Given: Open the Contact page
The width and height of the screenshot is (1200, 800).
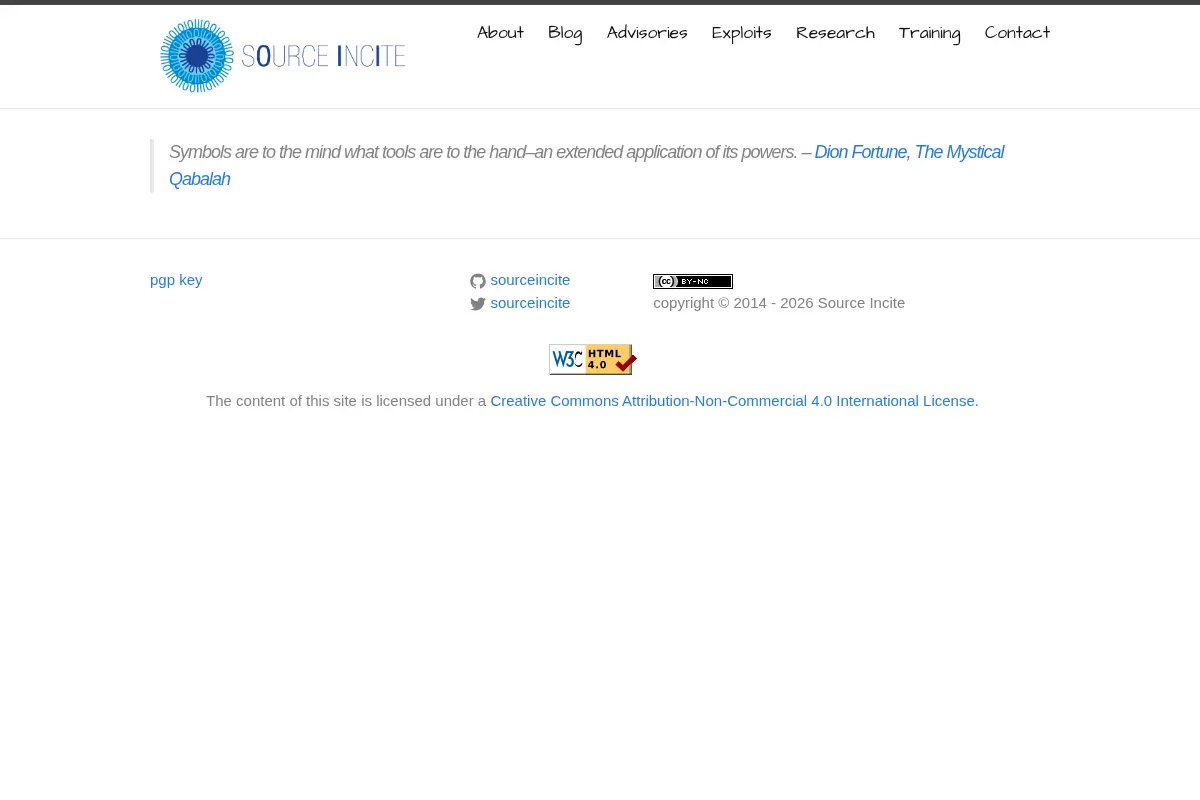Looking at the screenshot, I should coord(1017,33).
